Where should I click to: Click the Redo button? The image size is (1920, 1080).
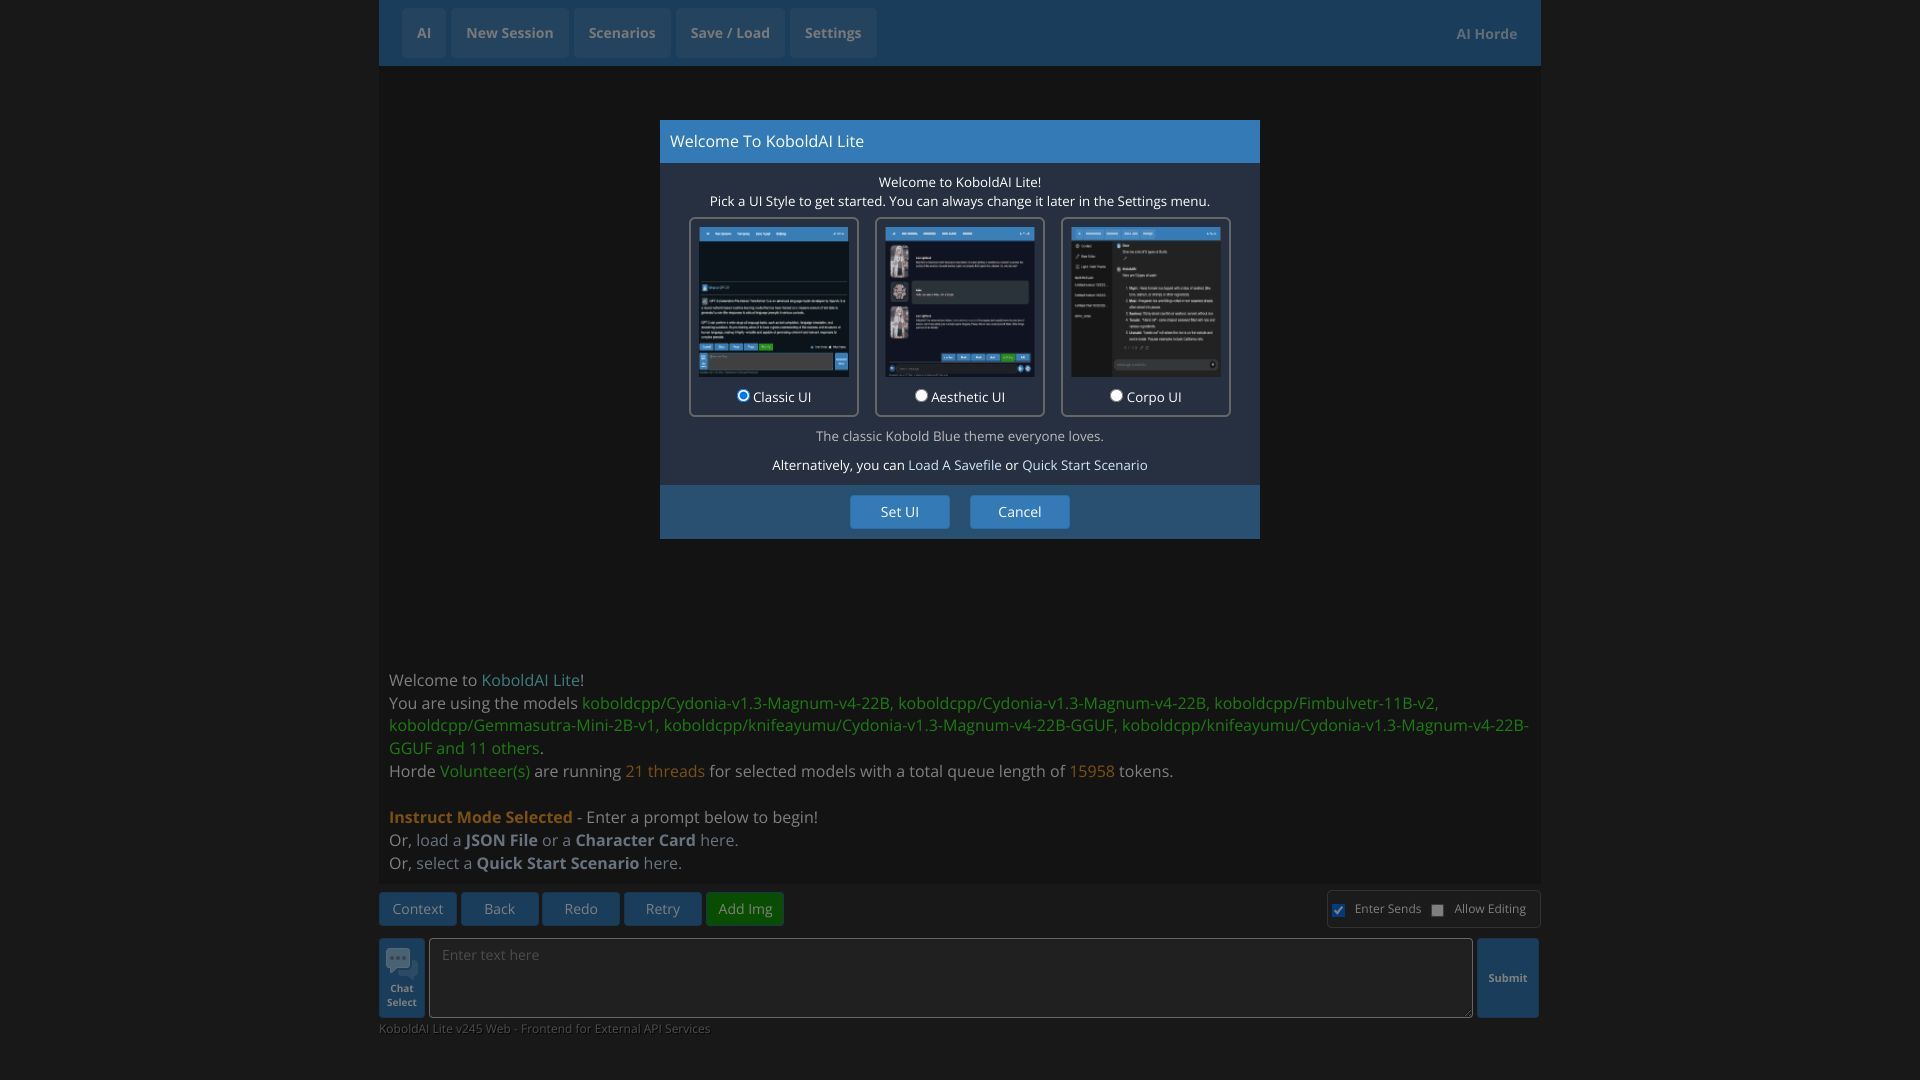pyautogui.click(x=581, y=909)
